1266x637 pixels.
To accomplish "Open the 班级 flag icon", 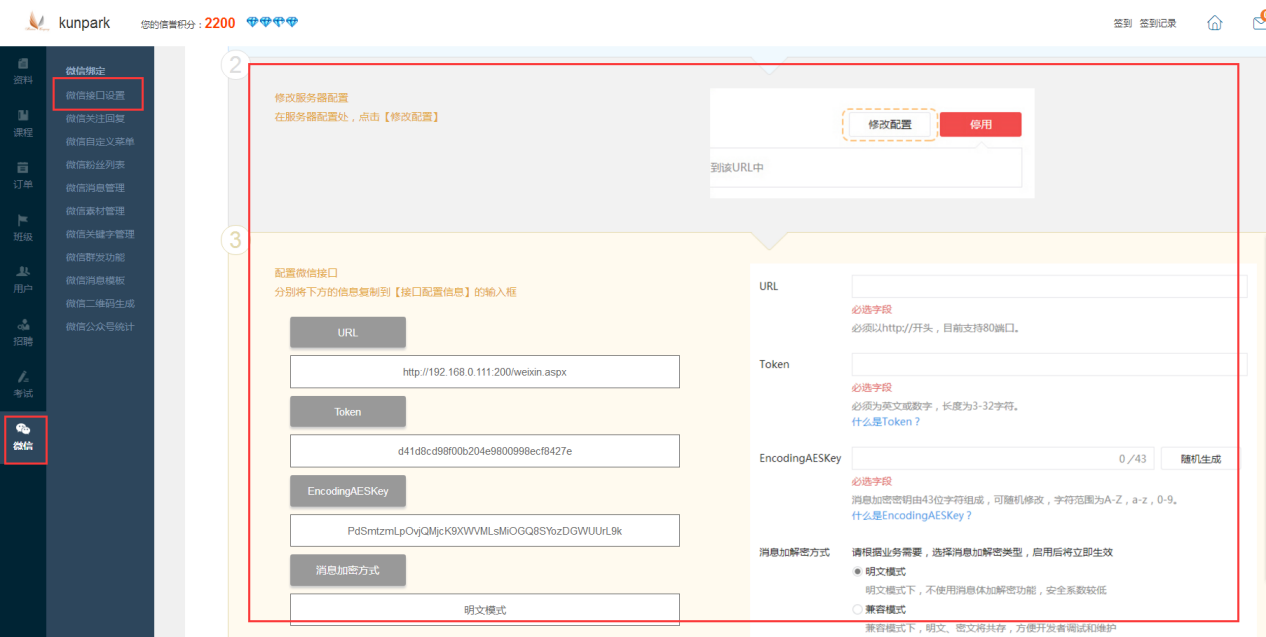I will (22, 227).
